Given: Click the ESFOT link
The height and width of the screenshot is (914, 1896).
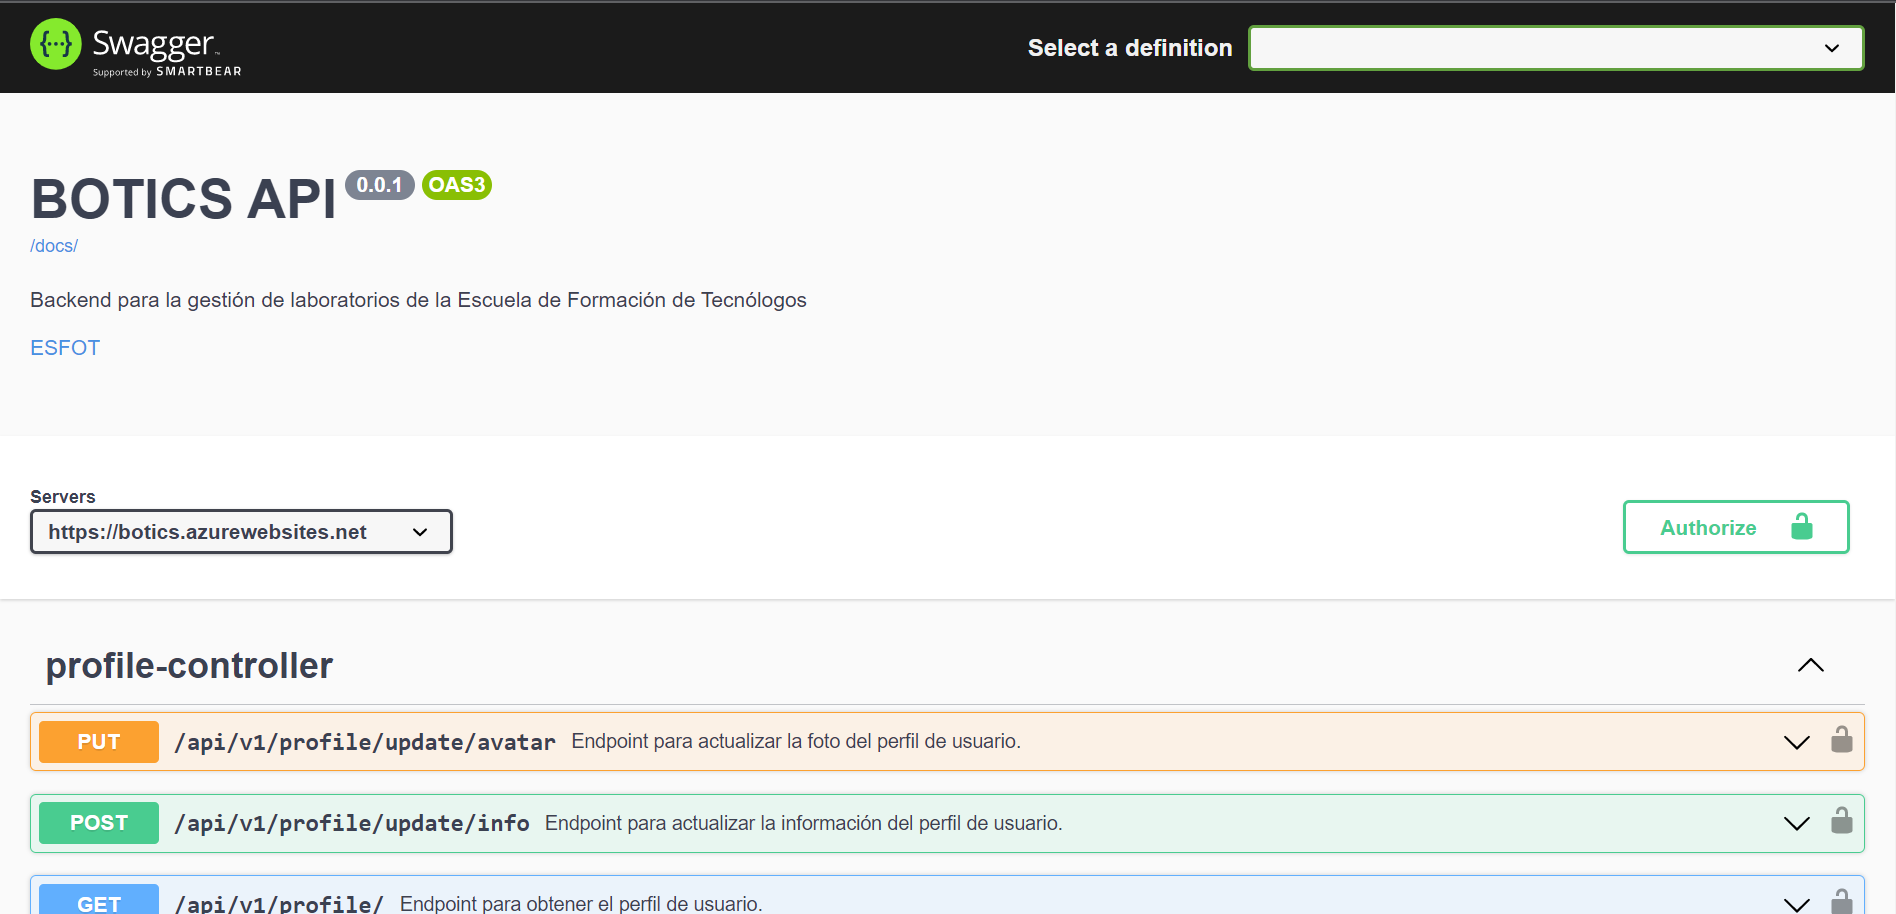Looking at the screenshot, I should click(64, 347).
